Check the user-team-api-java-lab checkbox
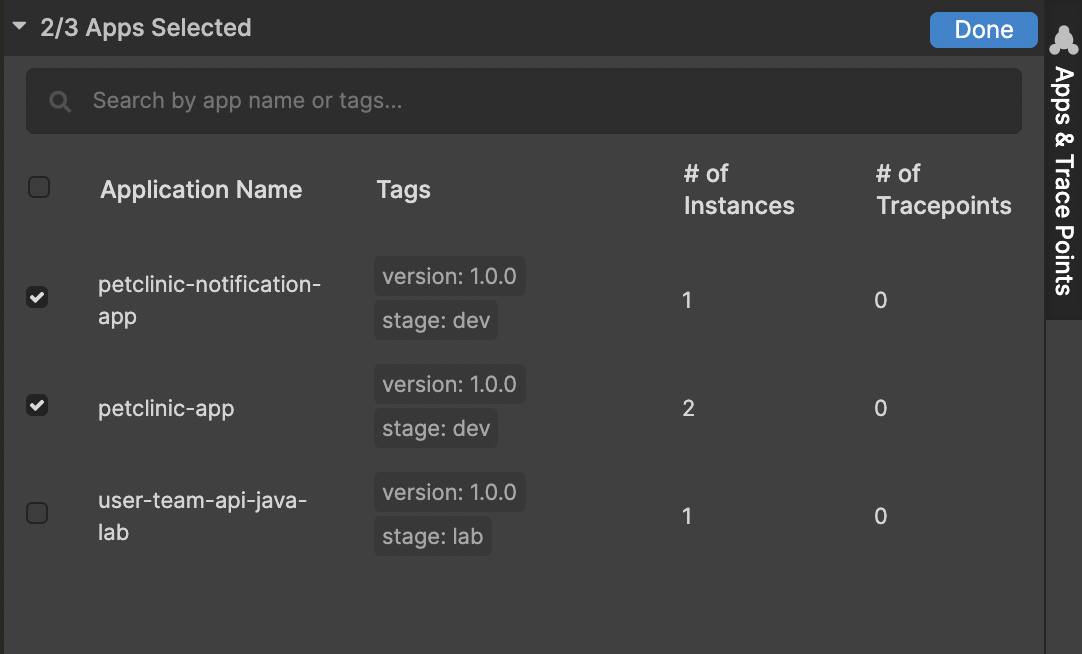The width and height of the screenshot is (1082, 654). [37, 513]
